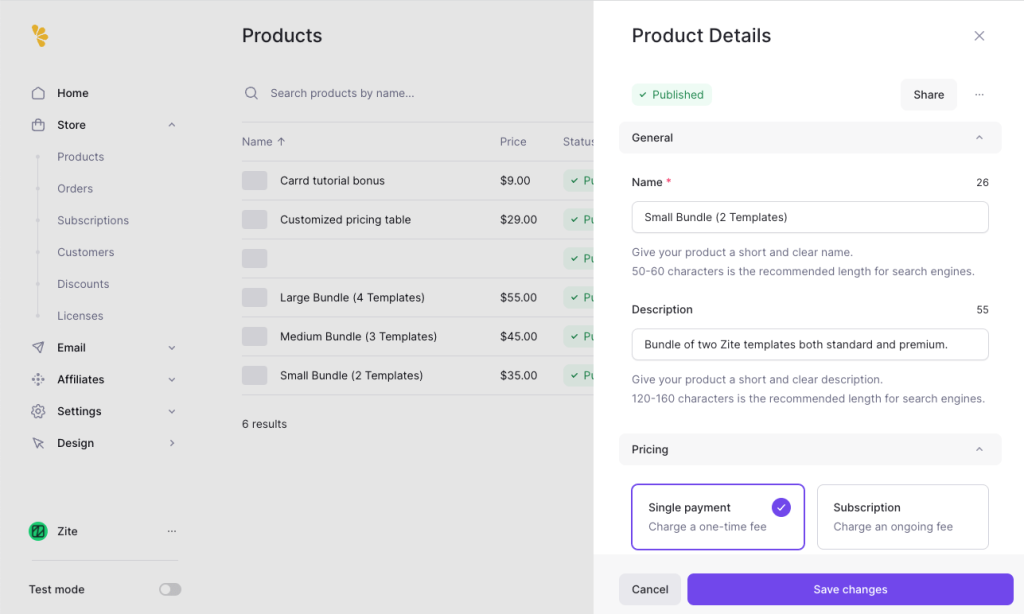Click Large Bundle product thumbnail

255,297
